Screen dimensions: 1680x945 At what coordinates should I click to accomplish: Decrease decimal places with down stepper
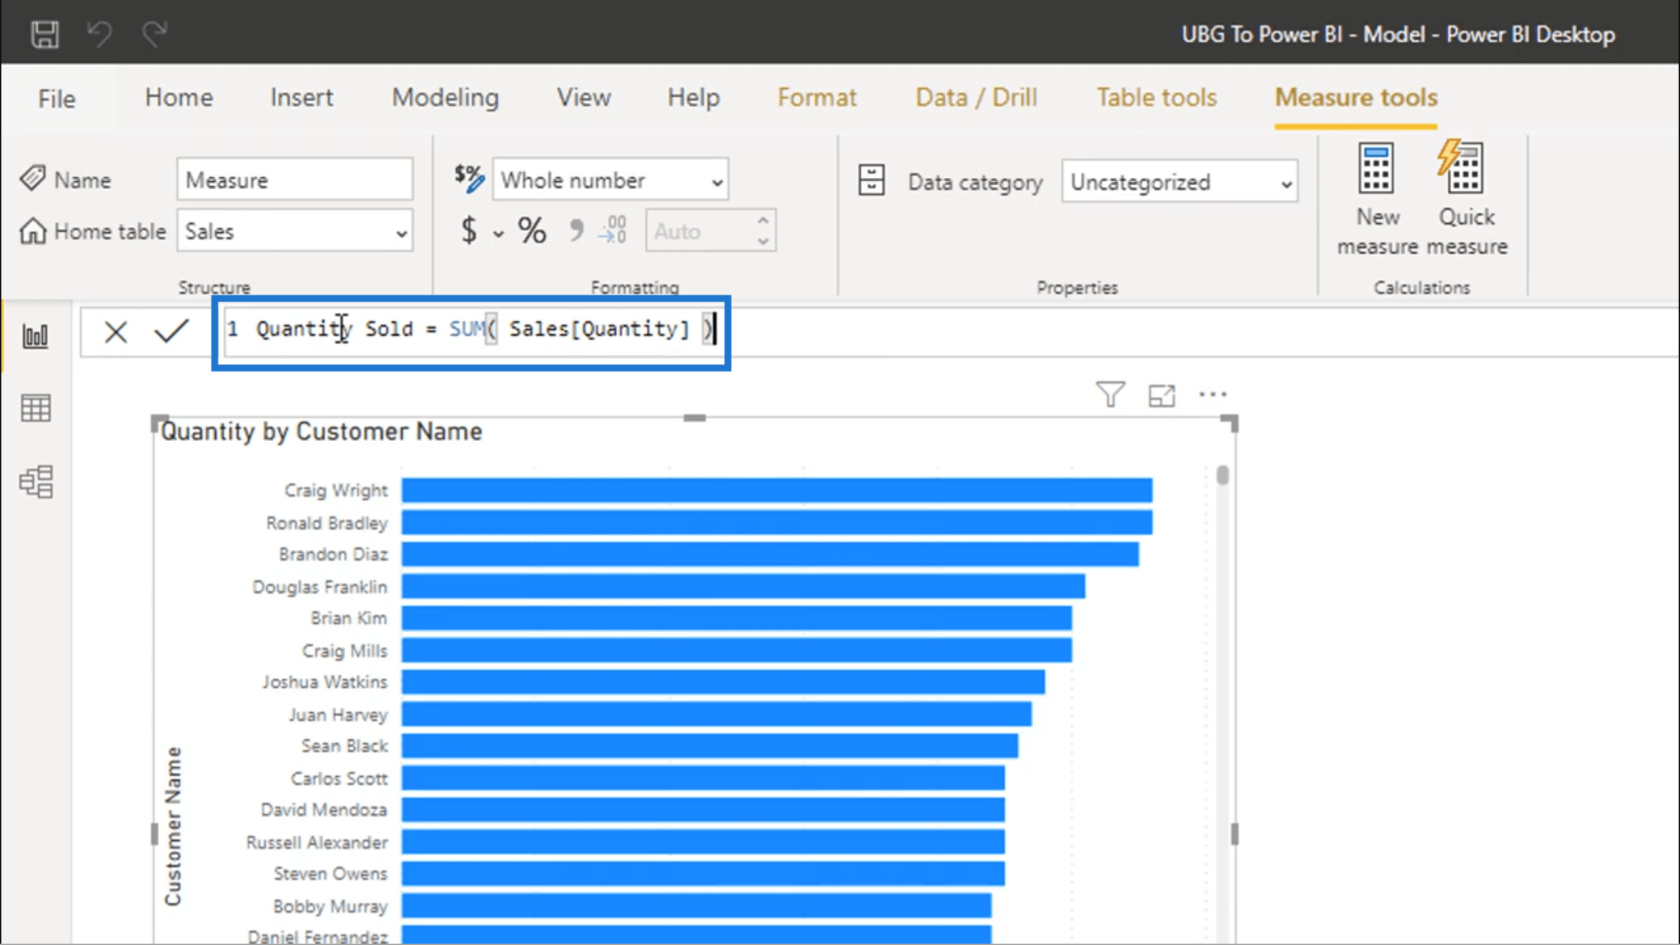(x=763, y=242)
